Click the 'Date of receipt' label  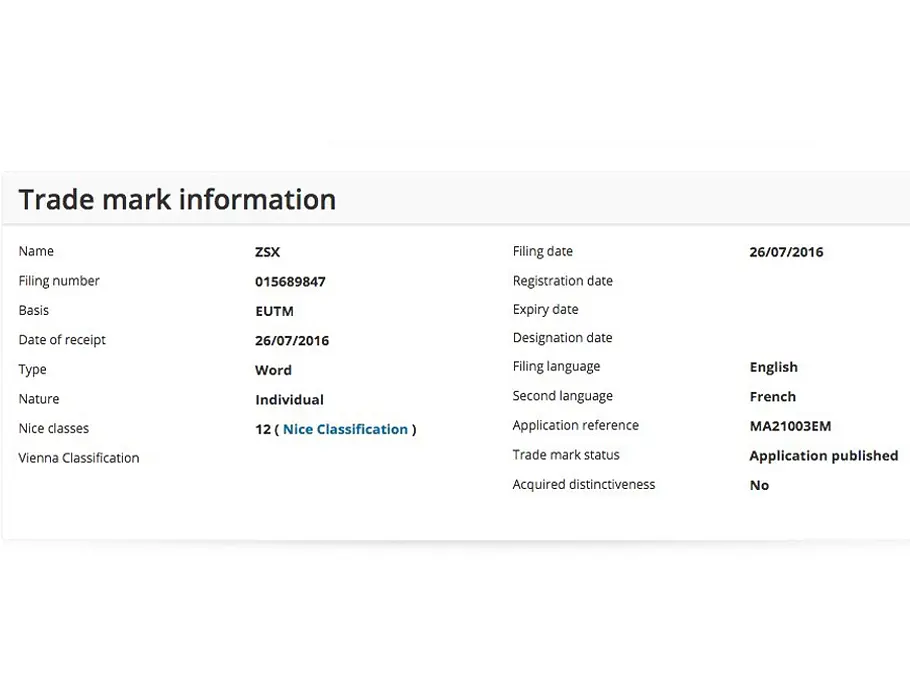pos(62,341)
